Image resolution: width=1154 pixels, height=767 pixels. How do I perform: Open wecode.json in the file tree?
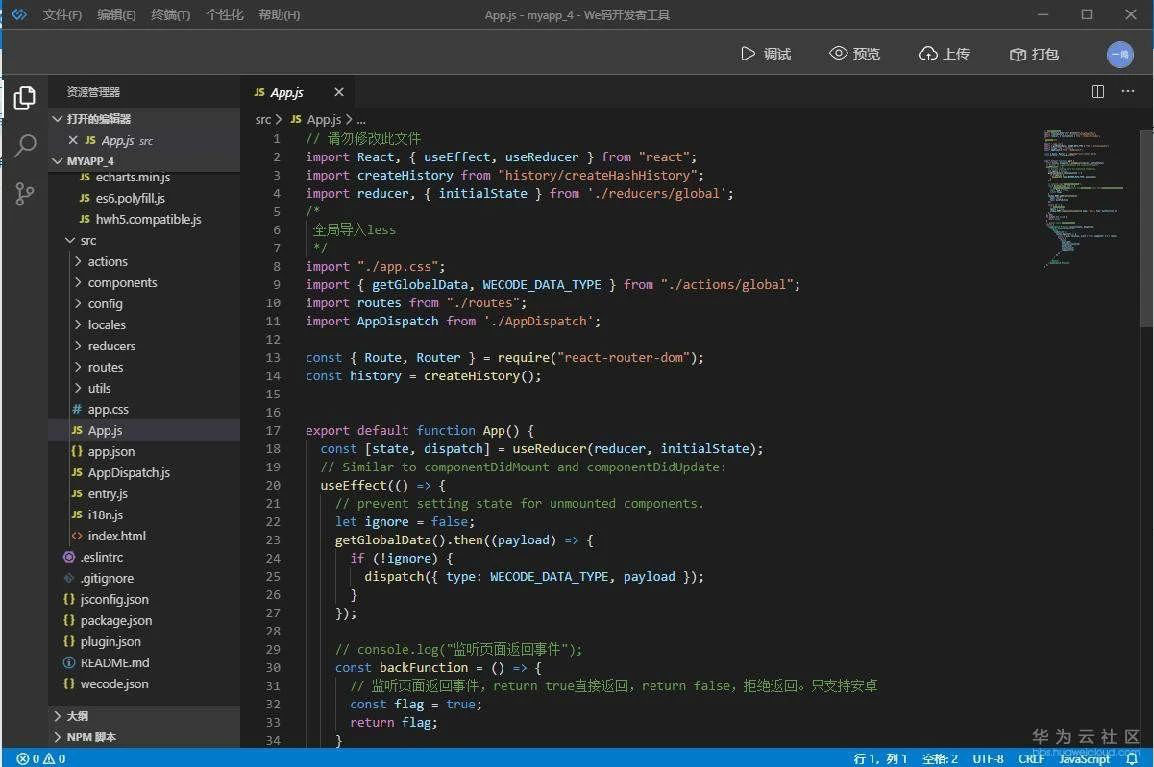click(115, 684)
